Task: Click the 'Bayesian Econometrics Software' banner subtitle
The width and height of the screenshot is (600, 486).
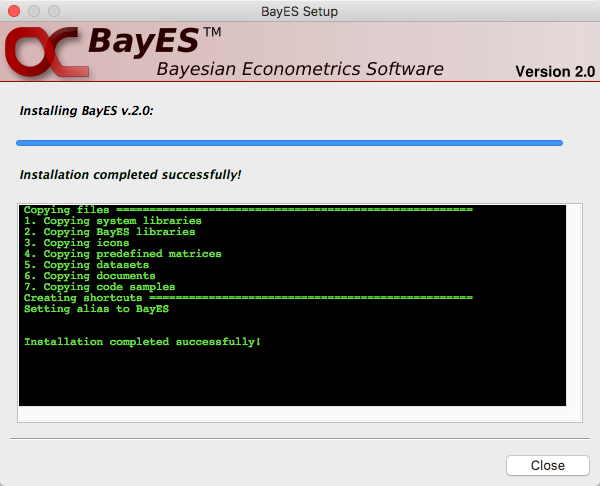Action: (x=300, y=69)
